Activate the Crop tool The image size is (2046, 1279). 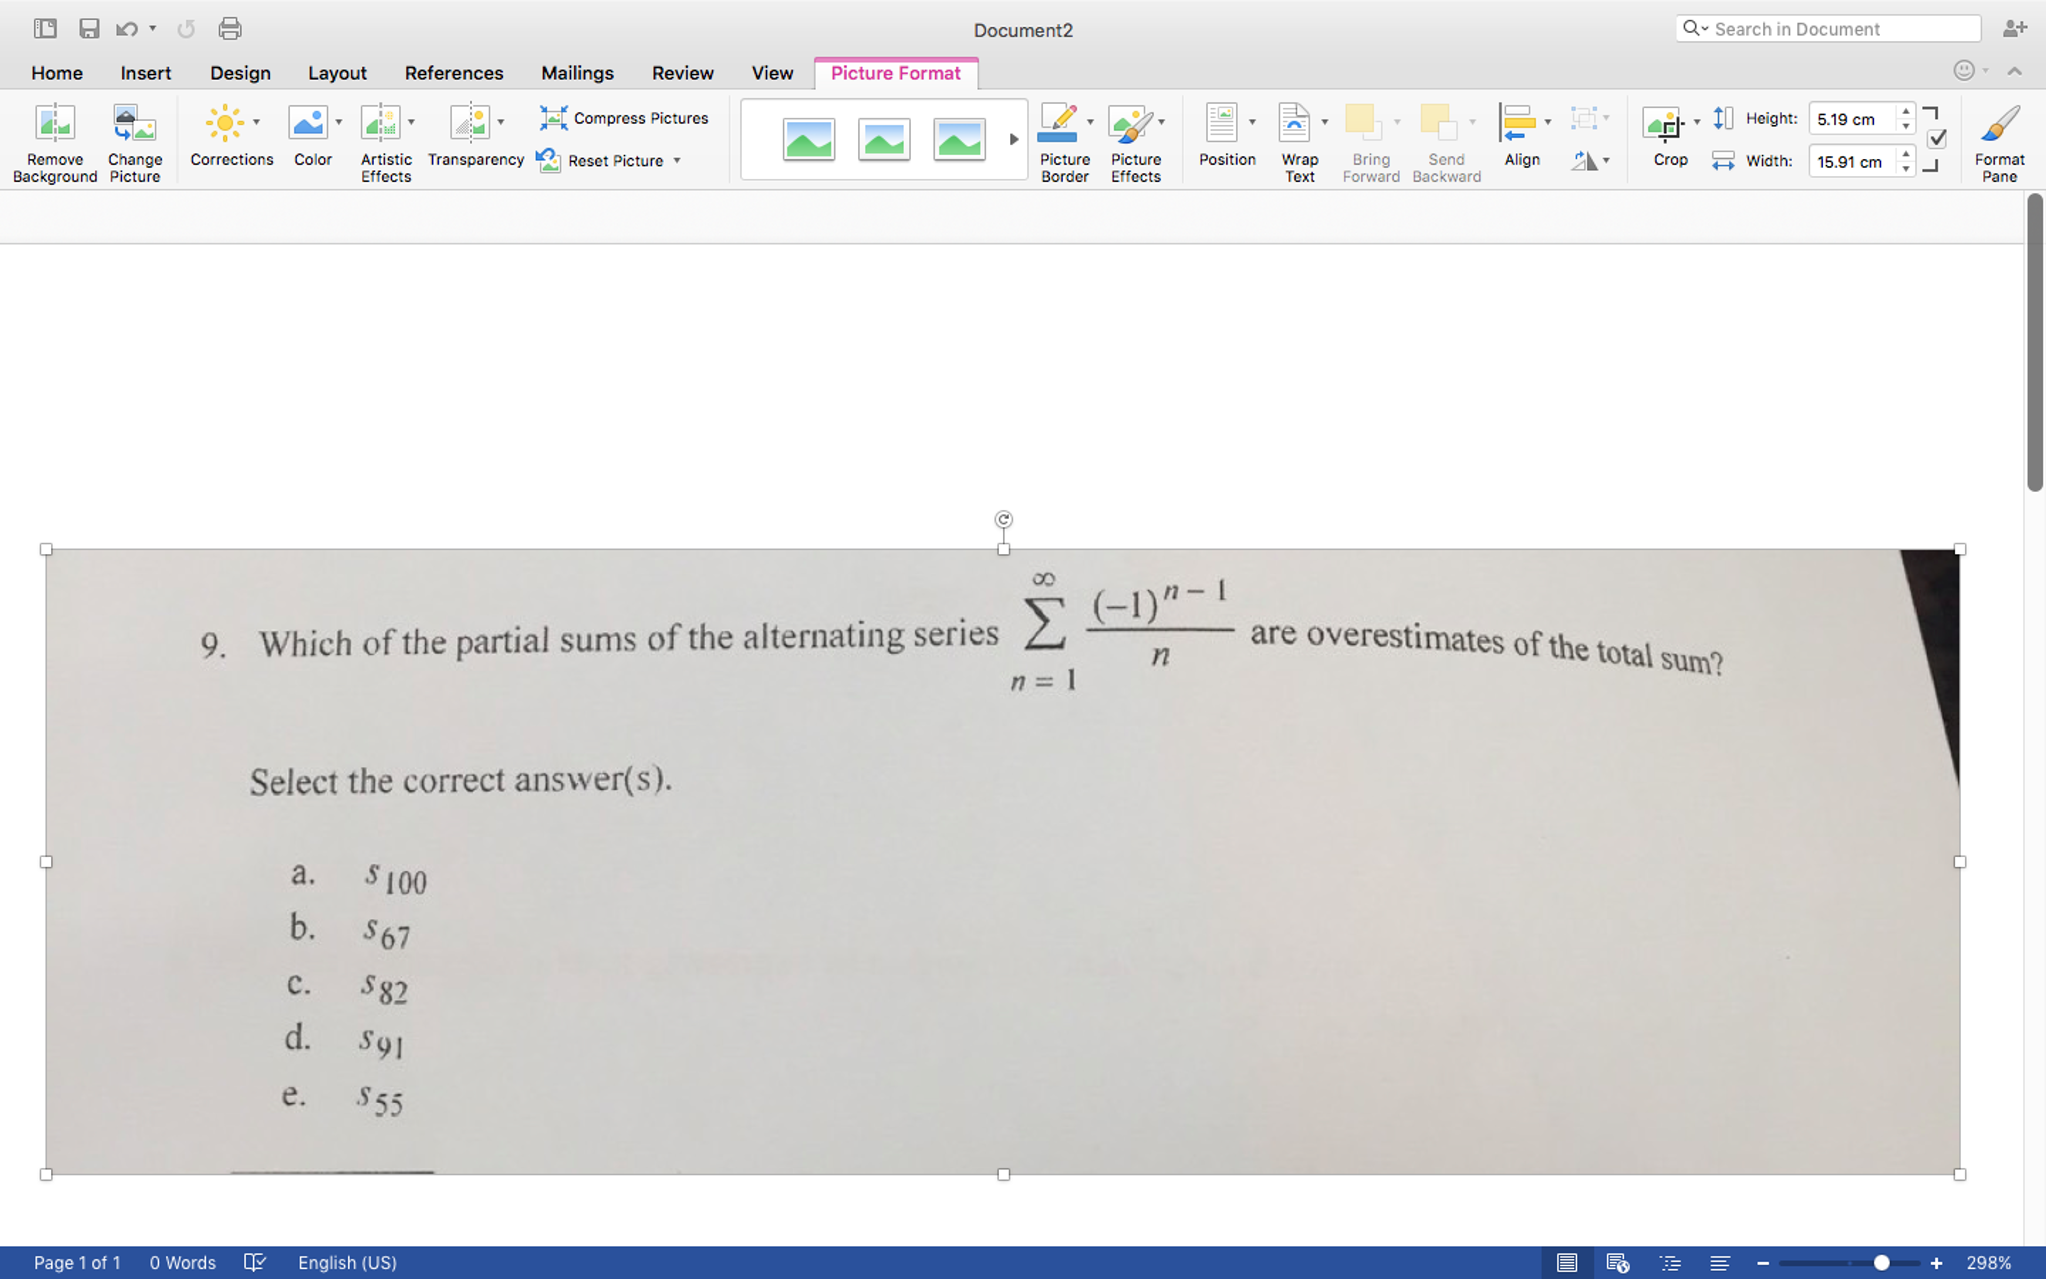point(1666,140)
